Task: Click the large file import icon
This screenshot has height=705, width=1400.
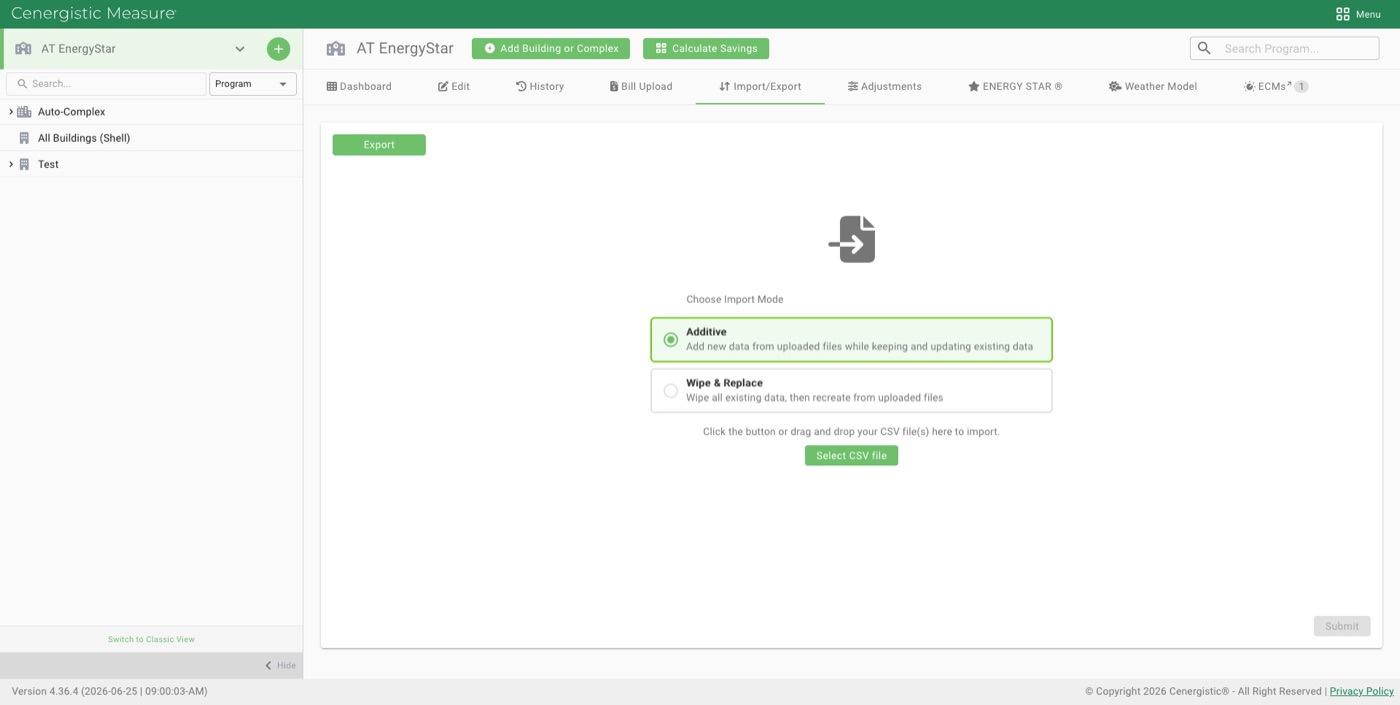Action: (x=852, y=239)
